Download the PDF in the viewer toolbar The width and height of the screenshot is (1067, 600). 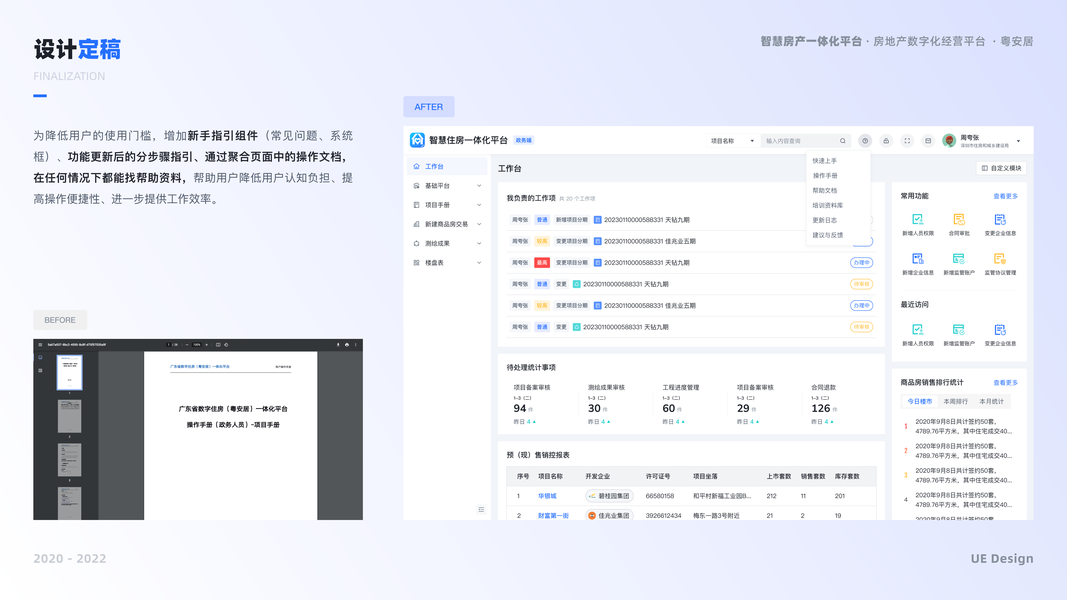(338, 345)
